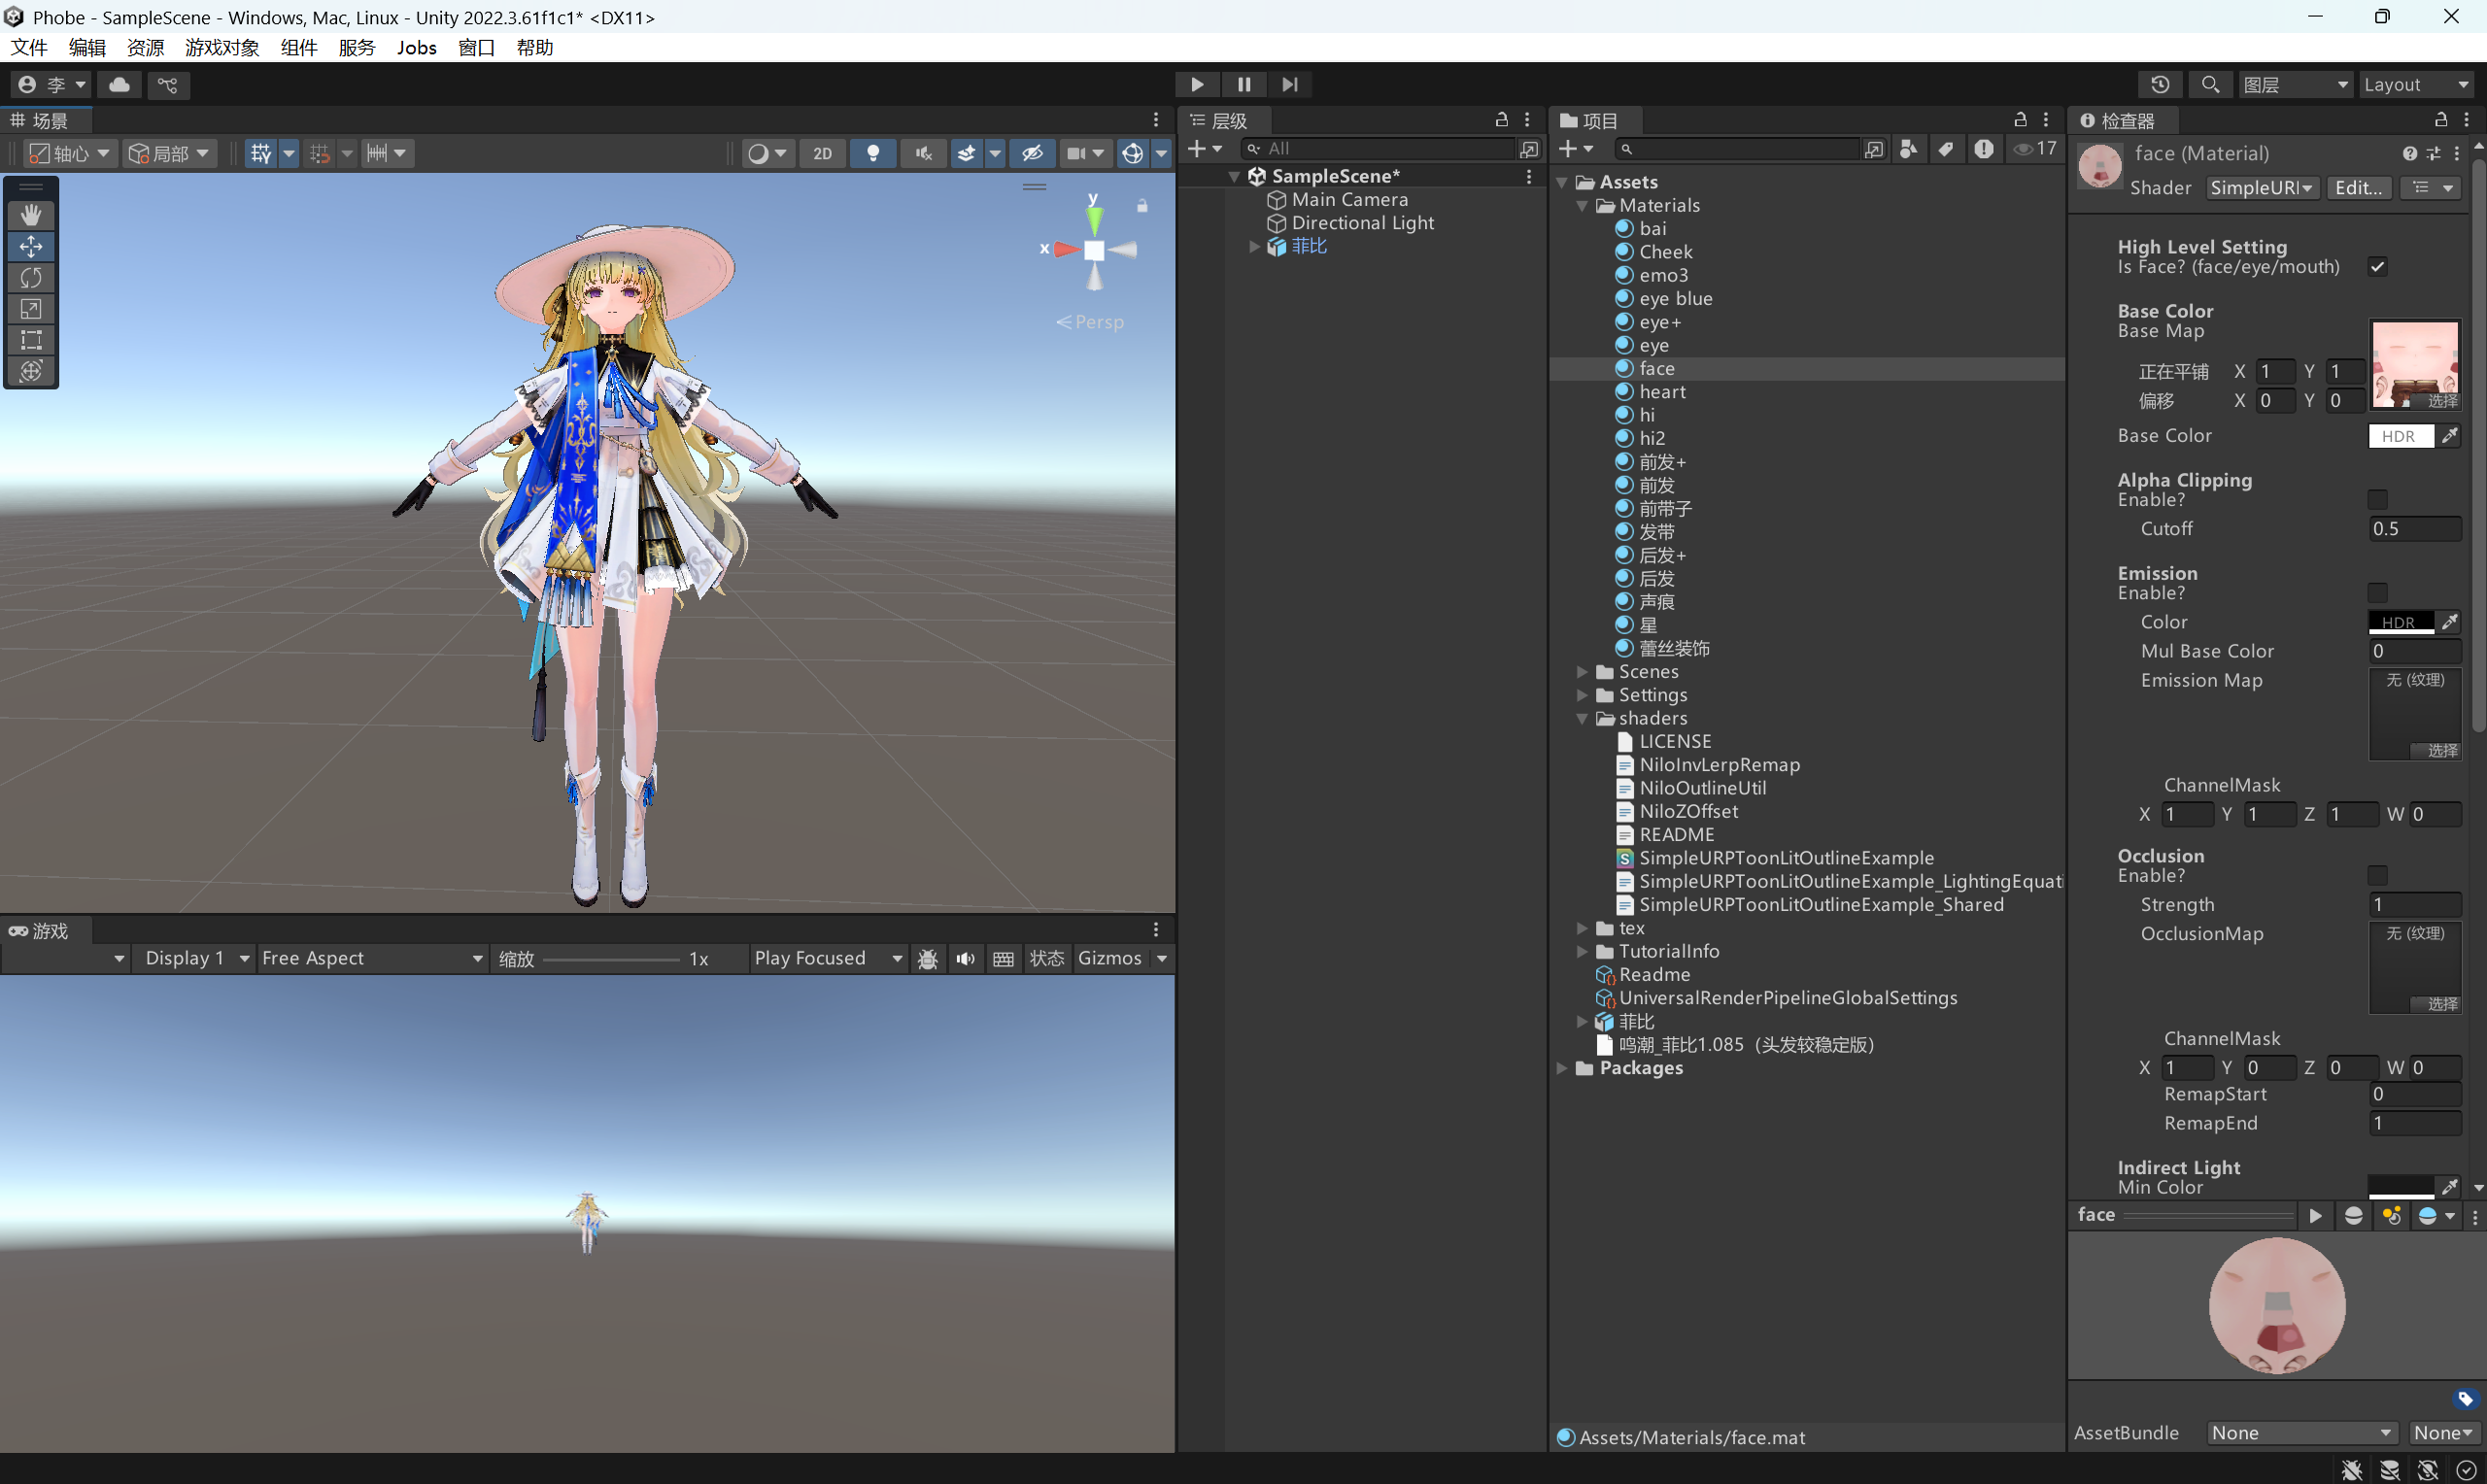Open the Layout dropdown
The width and height of the screenshot is (2487, 1484).
pos(2416,85)
